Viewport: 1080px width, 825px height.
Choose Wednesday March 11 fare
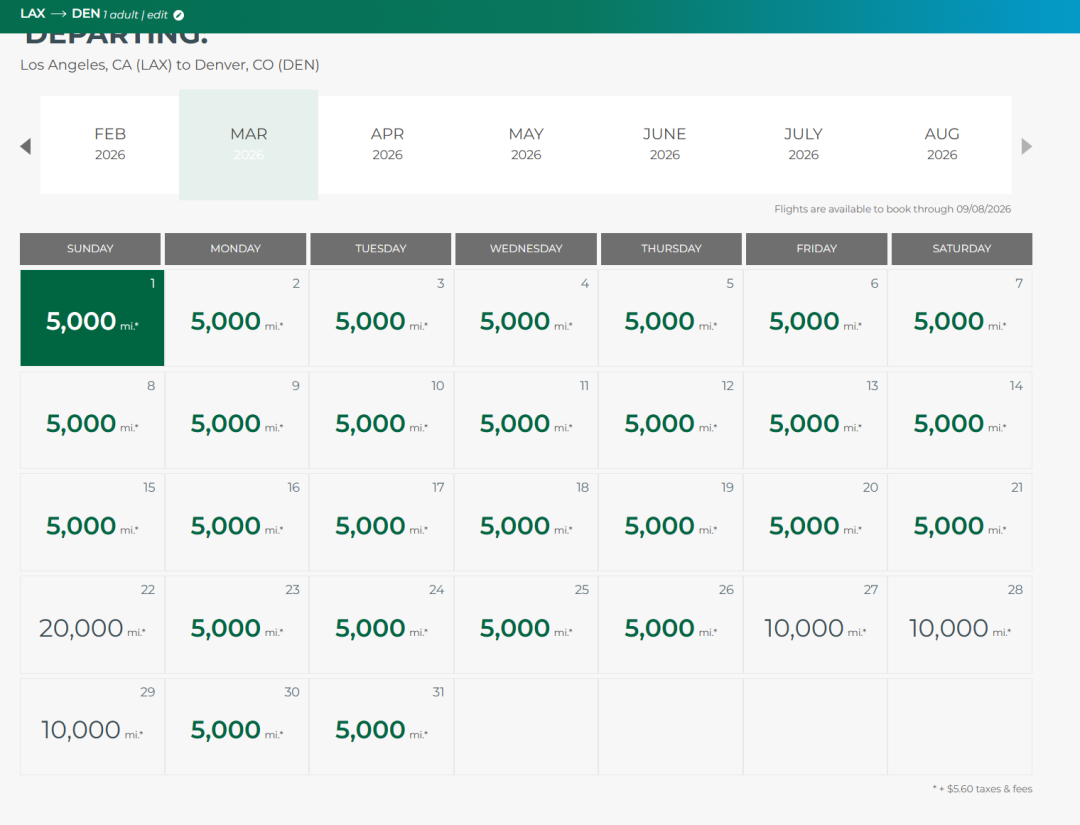click(526, 421)
